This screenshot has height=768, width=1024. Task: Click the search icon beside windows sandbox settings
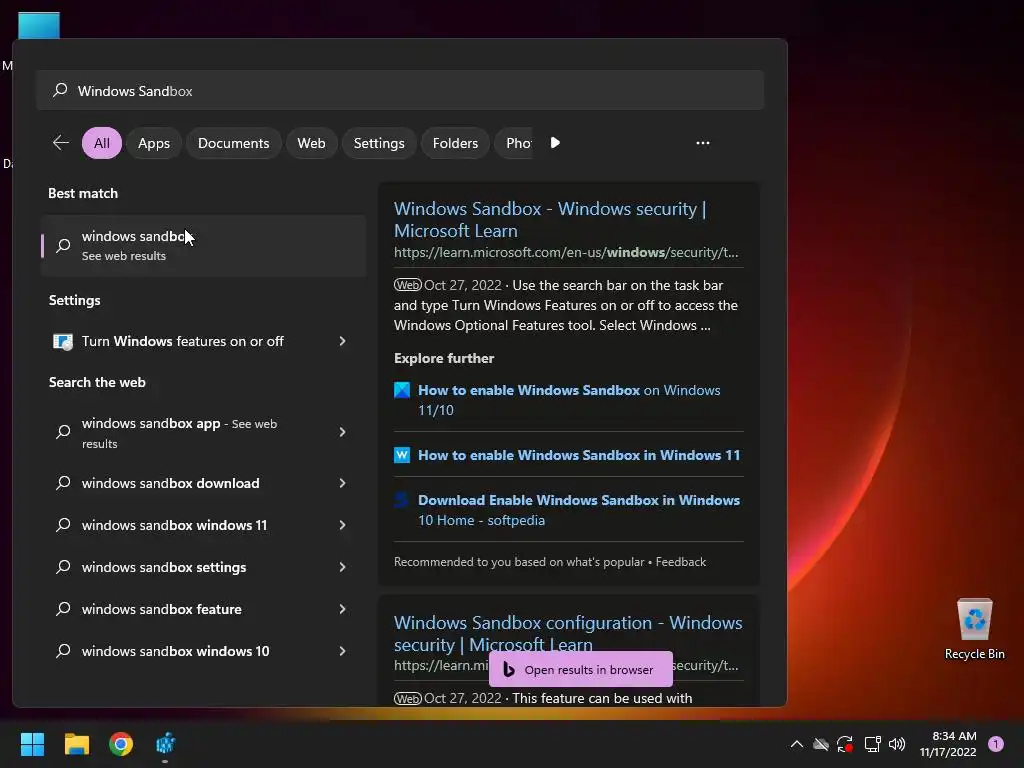point(63,567)
